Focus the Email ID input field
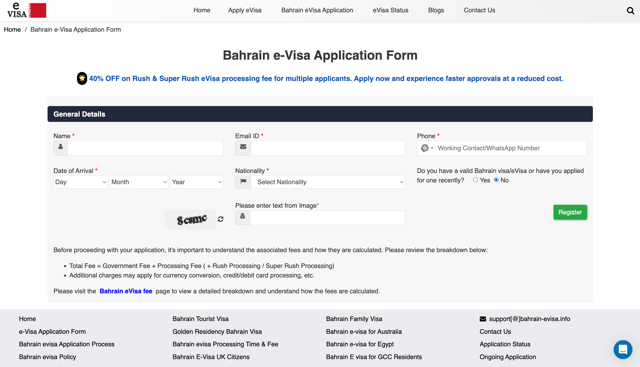The height and width of the screenshot is (367, 640). (328, 148)
